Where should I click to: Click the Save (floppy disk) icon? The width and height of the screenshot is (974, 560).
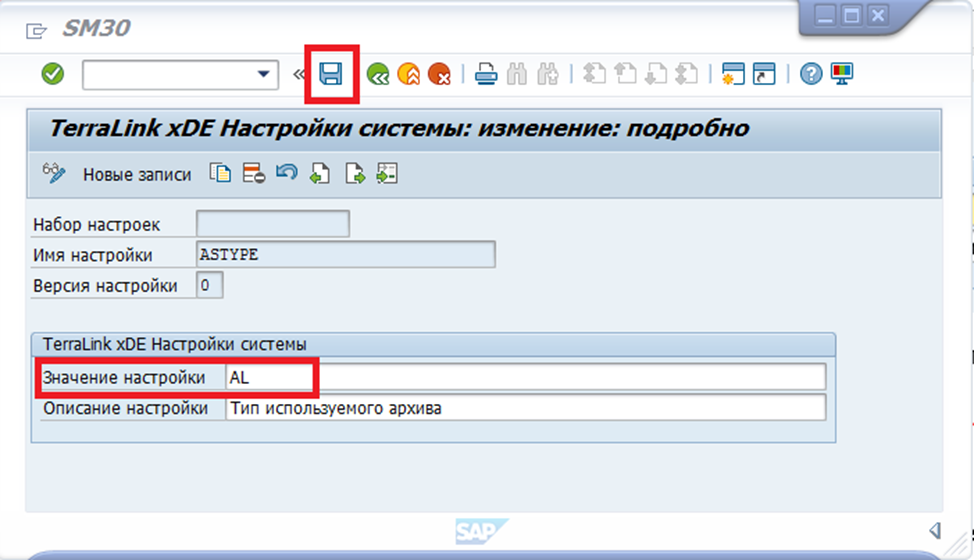(331, 74)
